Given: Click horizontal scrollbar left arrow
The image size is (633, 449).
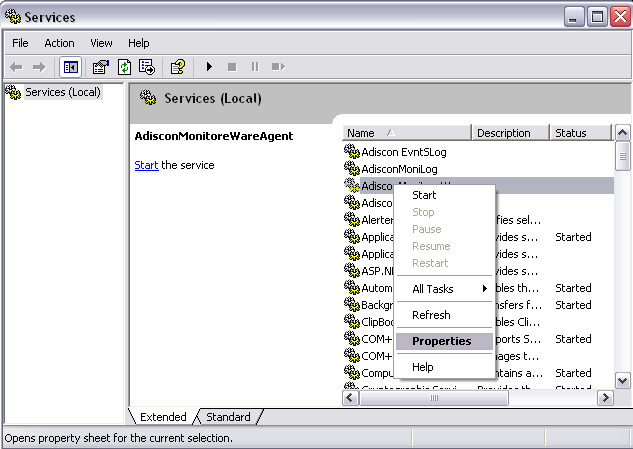Looking at the screenshot, I should pos(350,398).
